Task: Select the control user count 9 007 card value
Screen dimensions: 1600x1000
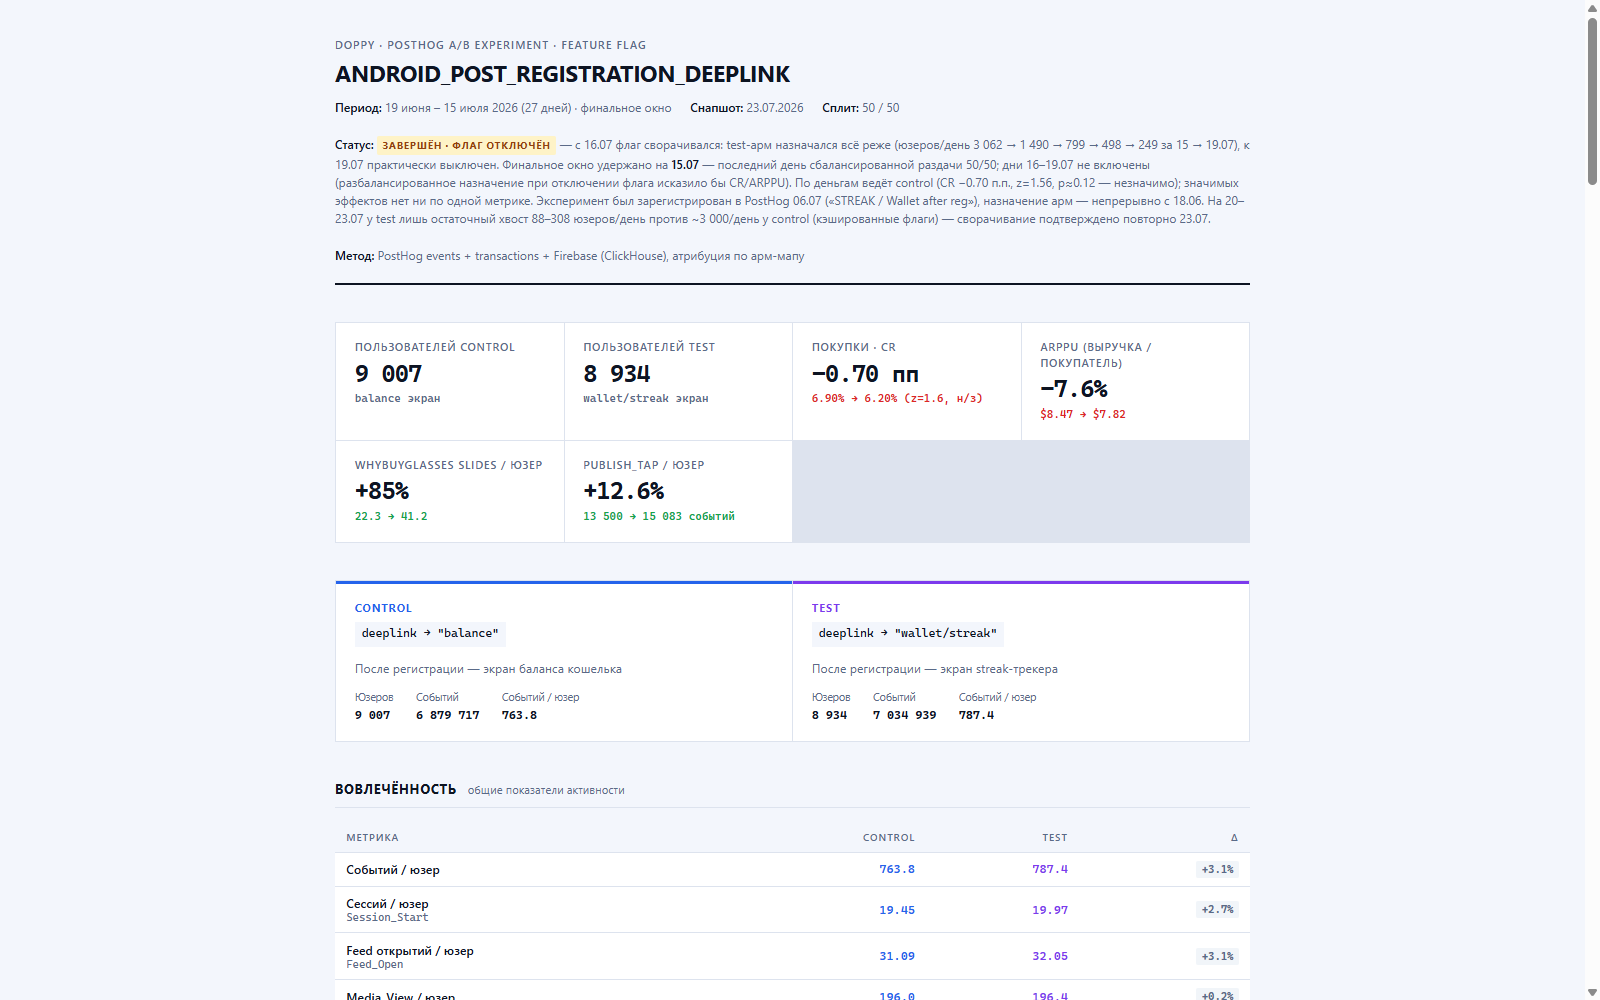Action: 388,374
